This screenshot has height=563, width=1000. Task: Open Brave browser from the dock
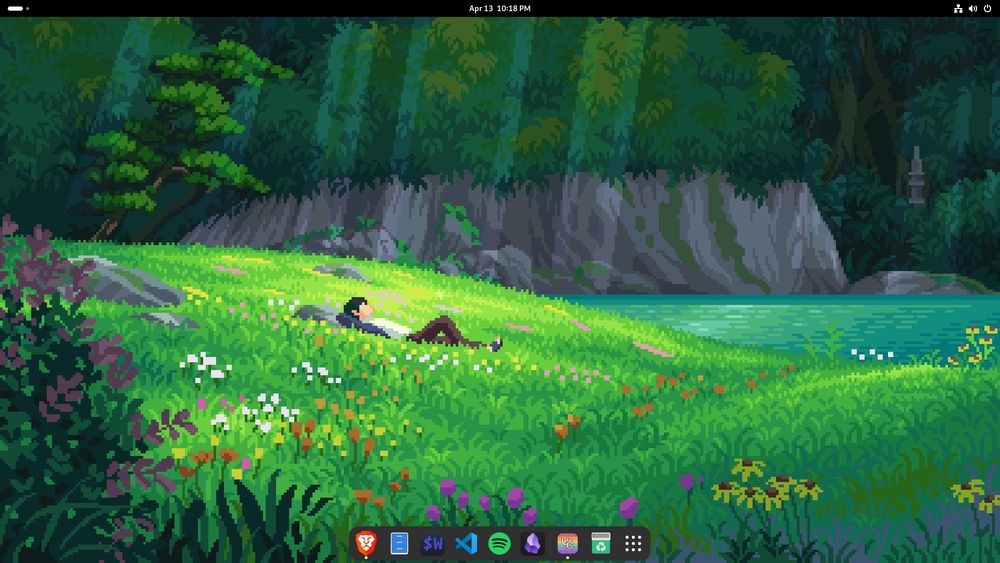pyautogui.click(x=366, y=543)
